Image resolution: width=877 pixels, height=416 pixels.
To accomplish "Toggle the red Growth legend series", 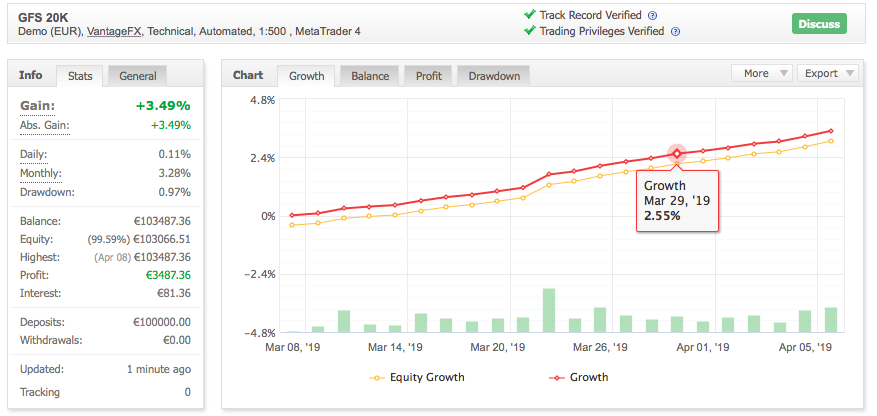I will 579,377.
